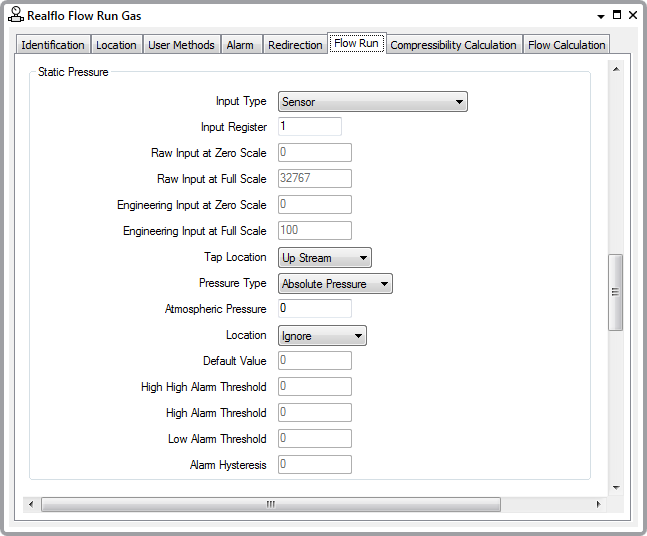Expand the Tap Location dropdown showing Up Stream
Screen dimensions: 647x536
[325, 258]
